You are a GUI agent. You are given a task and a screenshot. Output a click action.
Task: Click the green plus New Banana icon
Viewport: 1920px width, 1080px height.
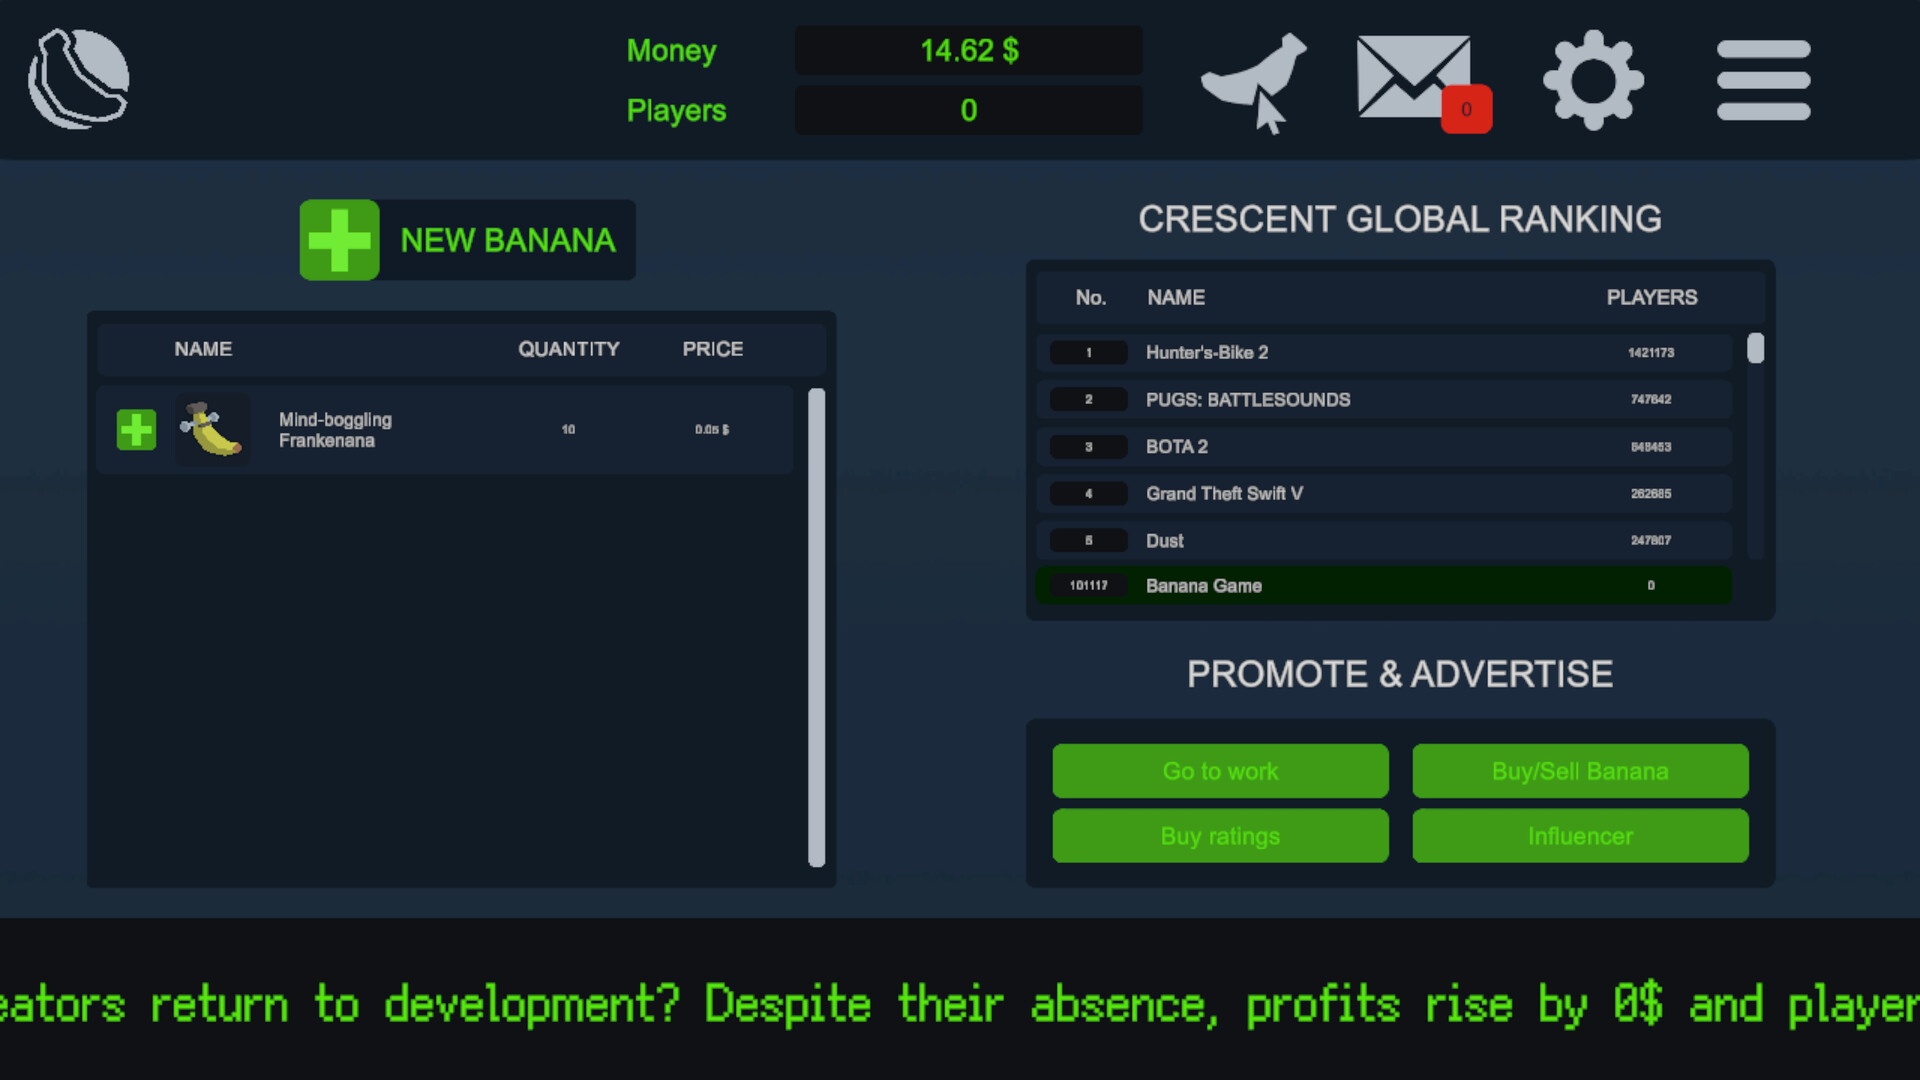[339, 240]
